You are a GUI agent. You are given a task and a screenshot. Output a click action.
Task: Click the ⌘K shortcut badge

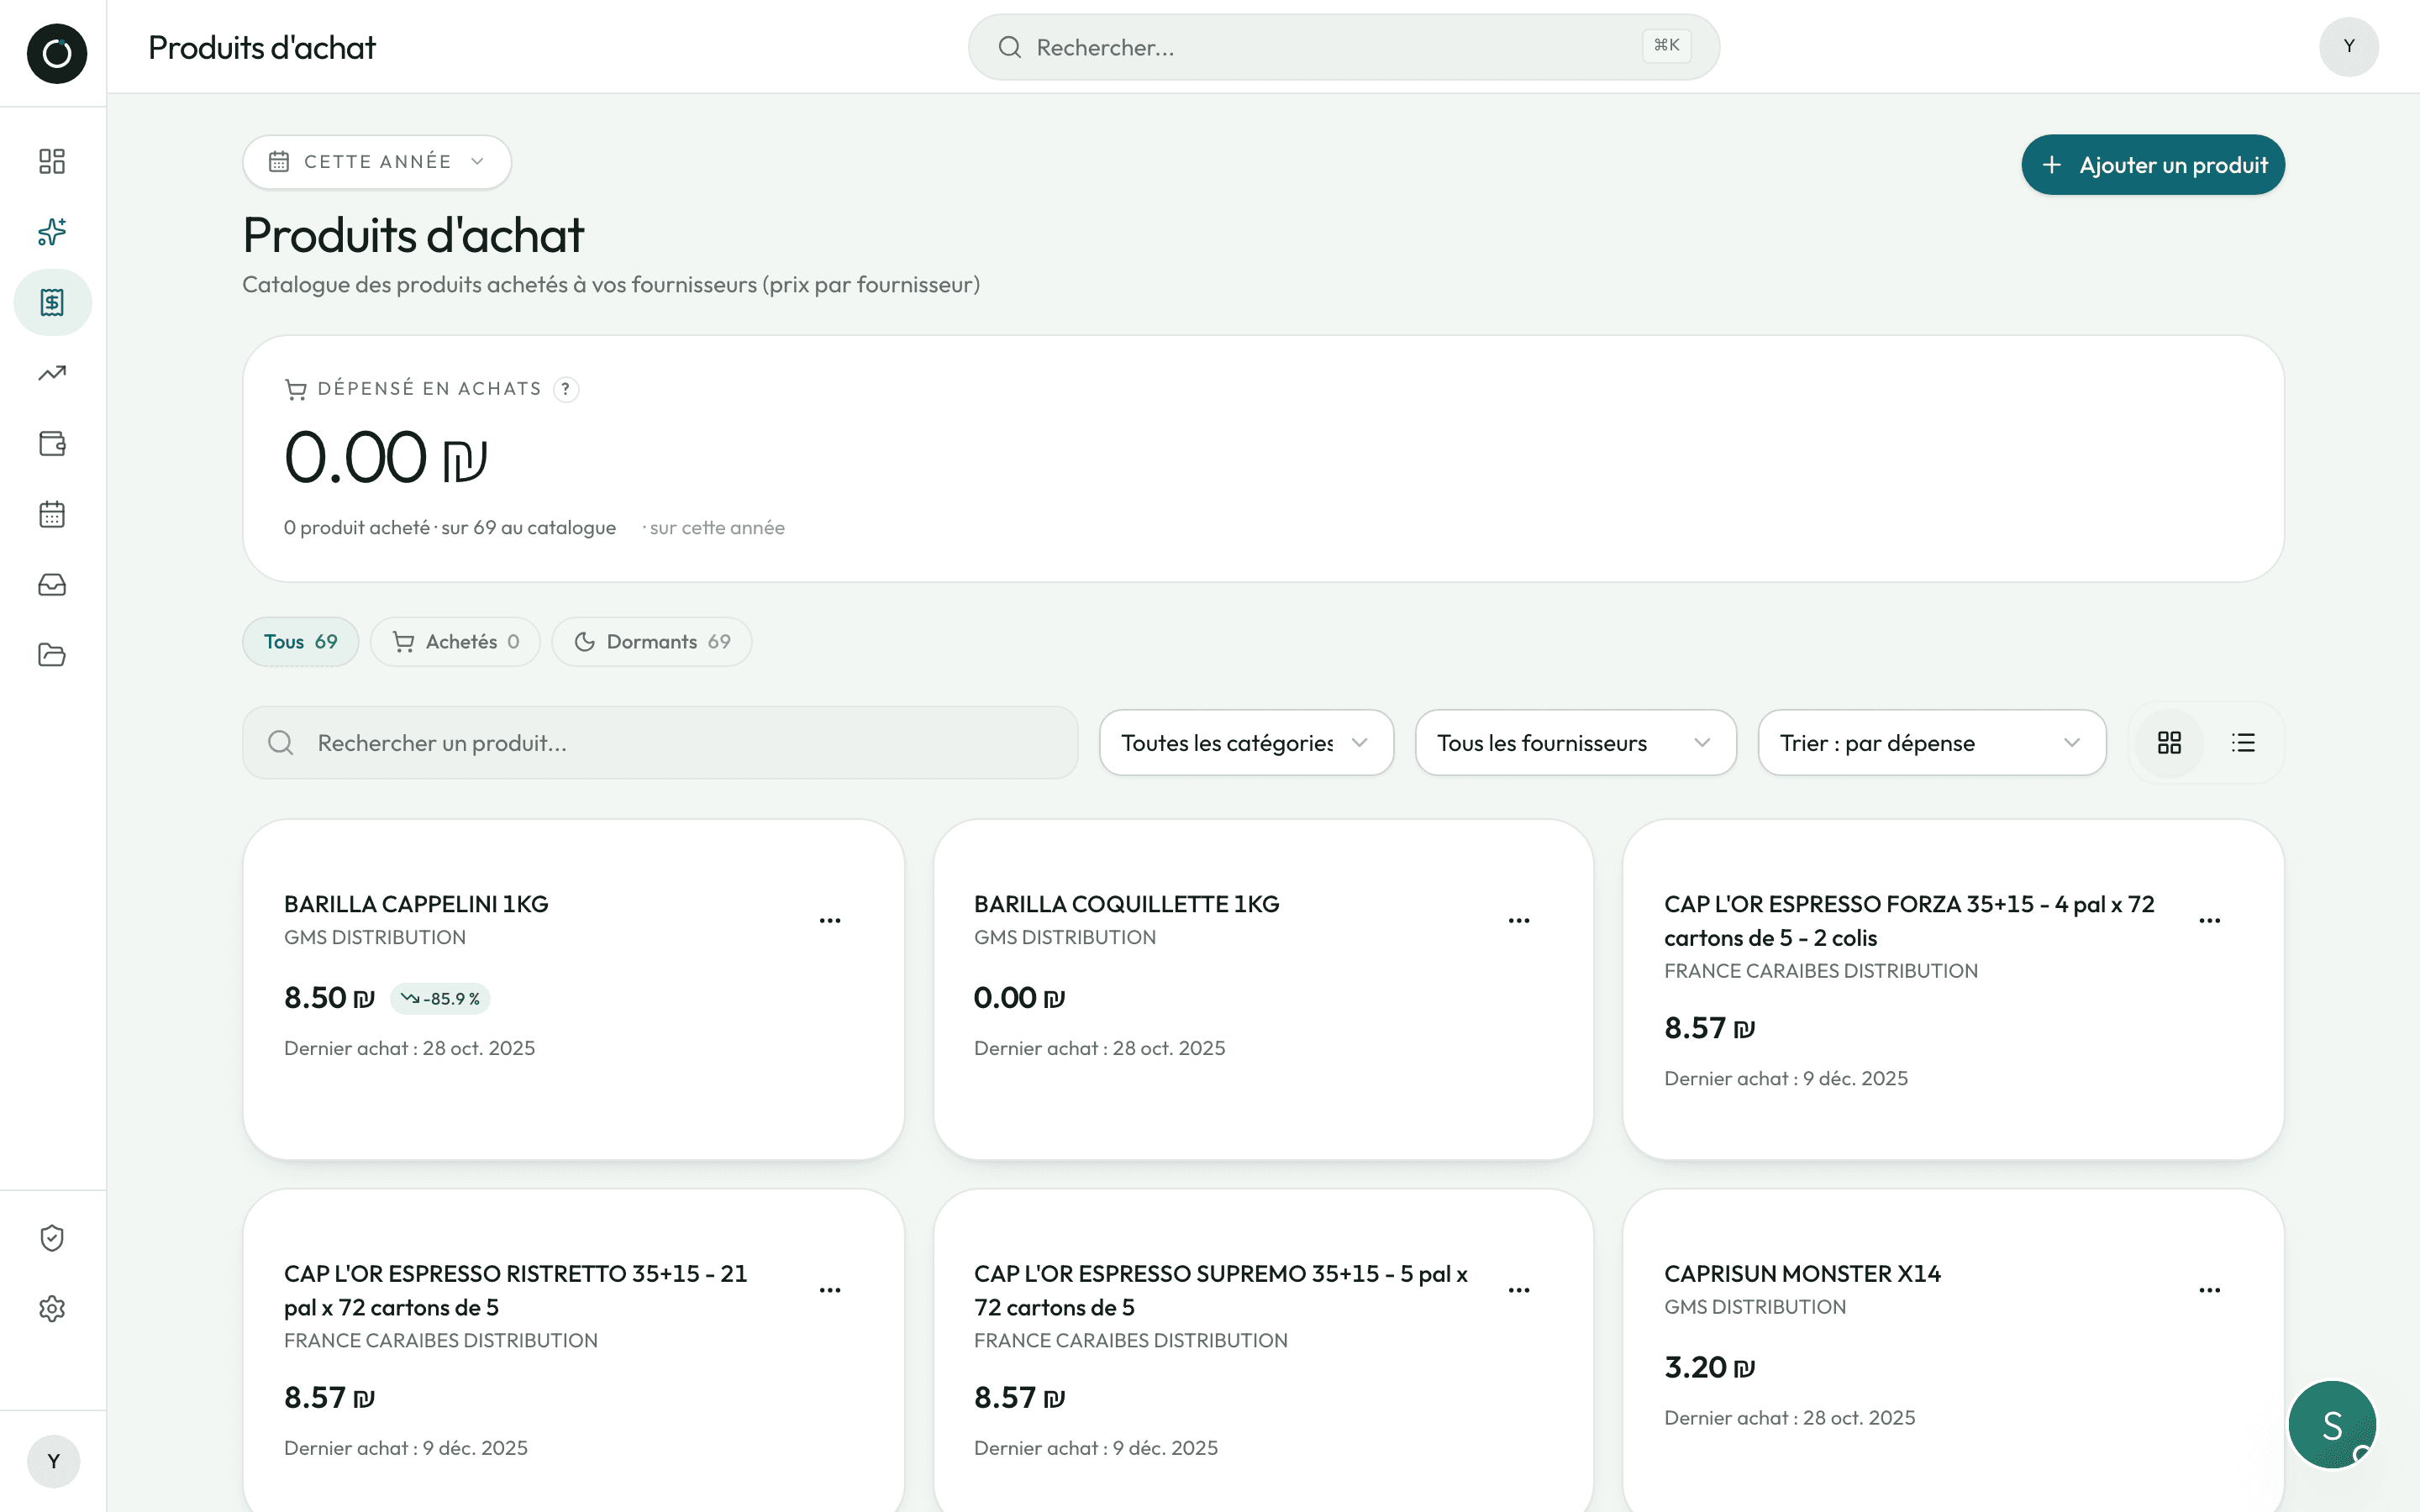coord(1666,46)
